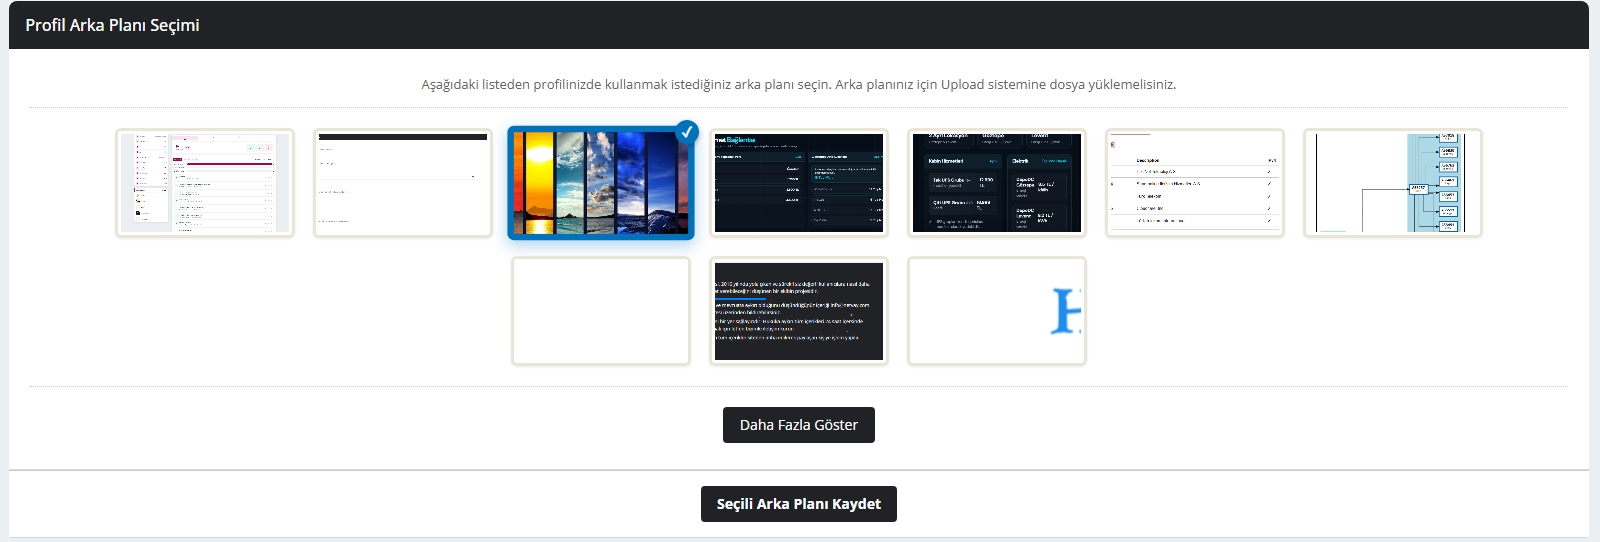Viewport: 1600px width, 542px height.
Task: Click the Daha Fazla Göster button
Action: [x=799, y=425]
